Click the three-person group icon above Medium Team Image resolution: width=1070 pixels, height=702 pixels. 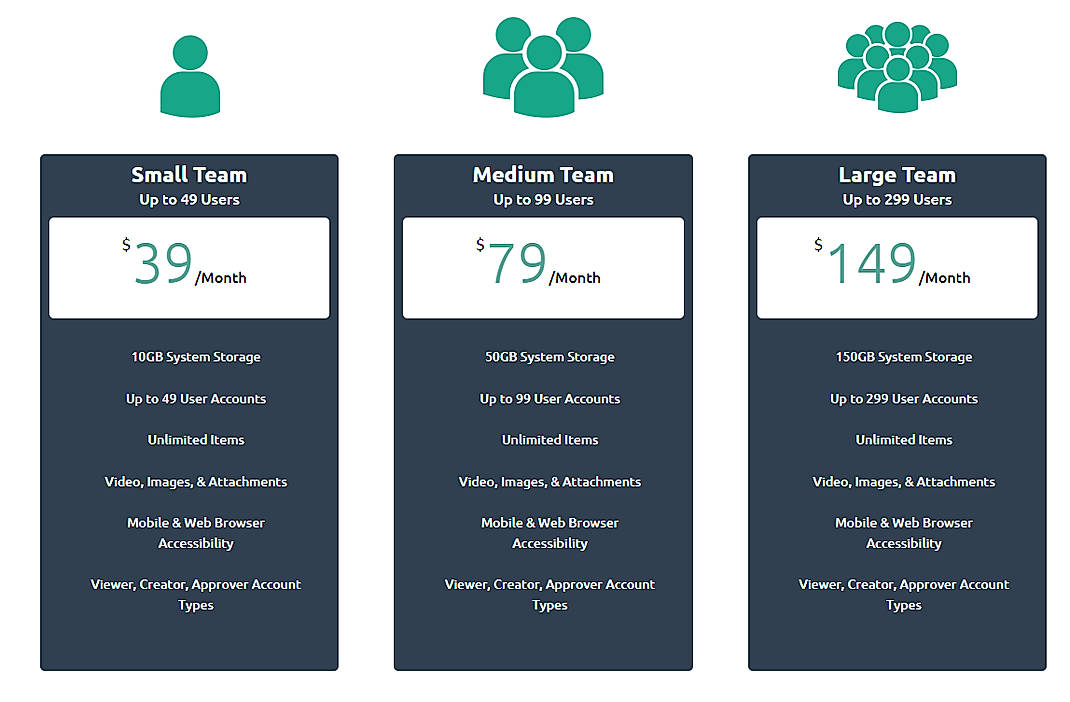tap(543, 67)
